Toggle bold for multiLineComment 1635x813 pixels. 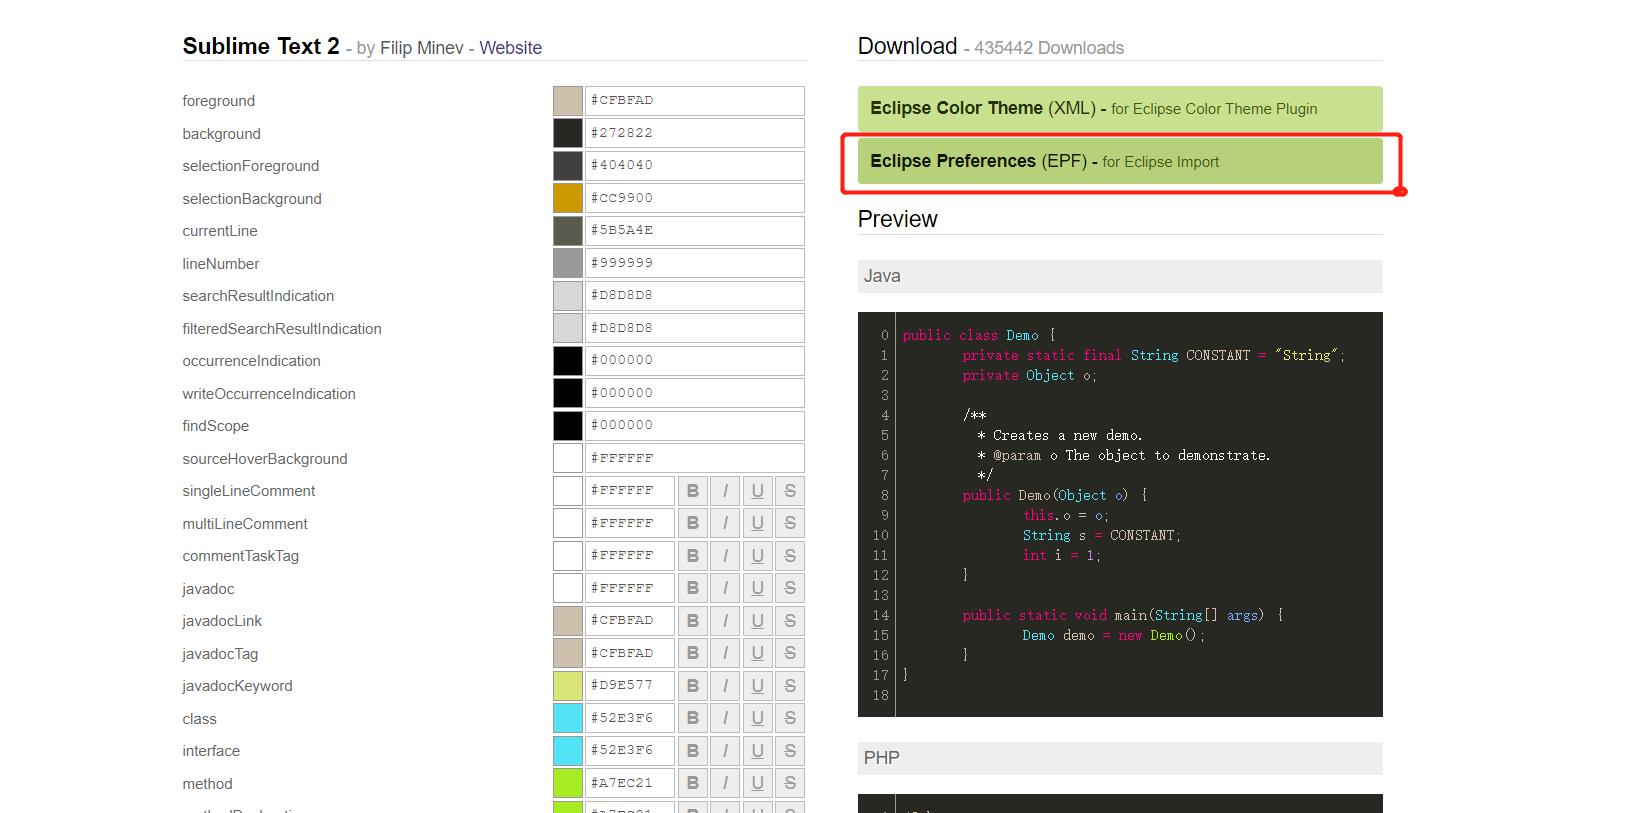pos(692,523)
